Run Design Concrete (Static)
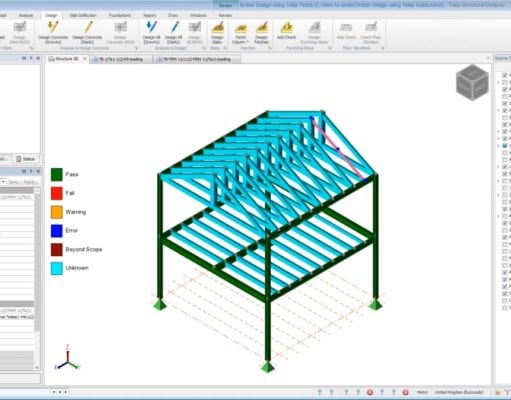511x400 pixels. pos(87,32)
